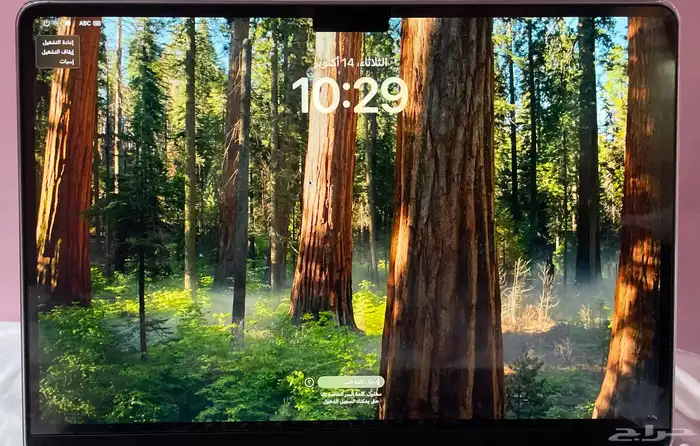
Task: Click the green ferns left of the password field
Action: point(200,370)
